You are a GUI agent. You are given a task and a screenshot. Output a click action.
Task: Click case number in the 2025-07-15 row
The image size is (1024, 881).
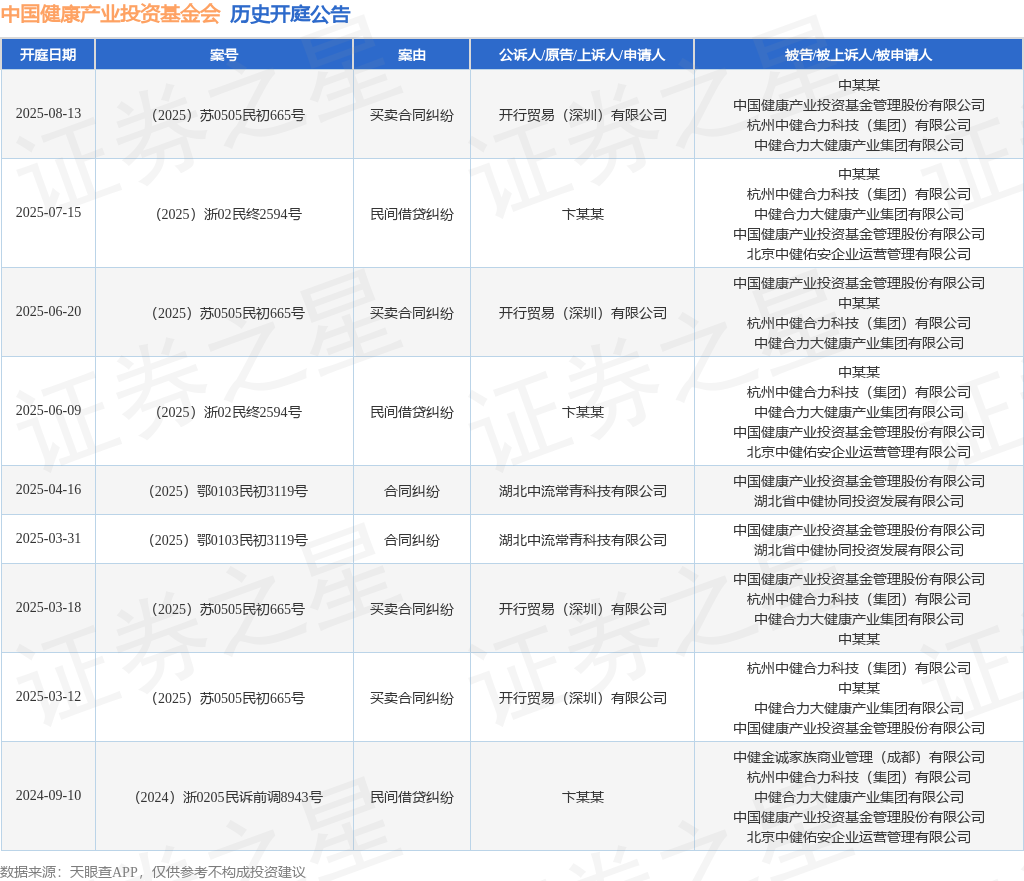tap(228, 214)
